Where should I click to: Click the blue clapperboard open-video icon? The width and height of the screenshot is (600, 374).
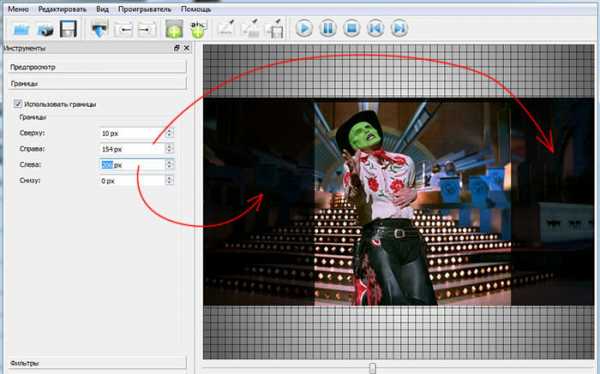21,29
